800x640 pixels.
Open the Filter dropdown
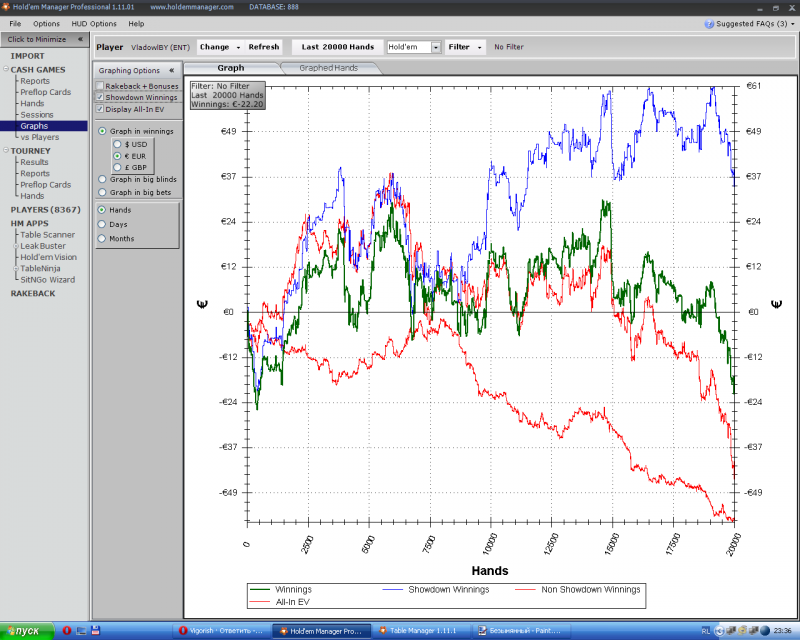click(465, 47)
